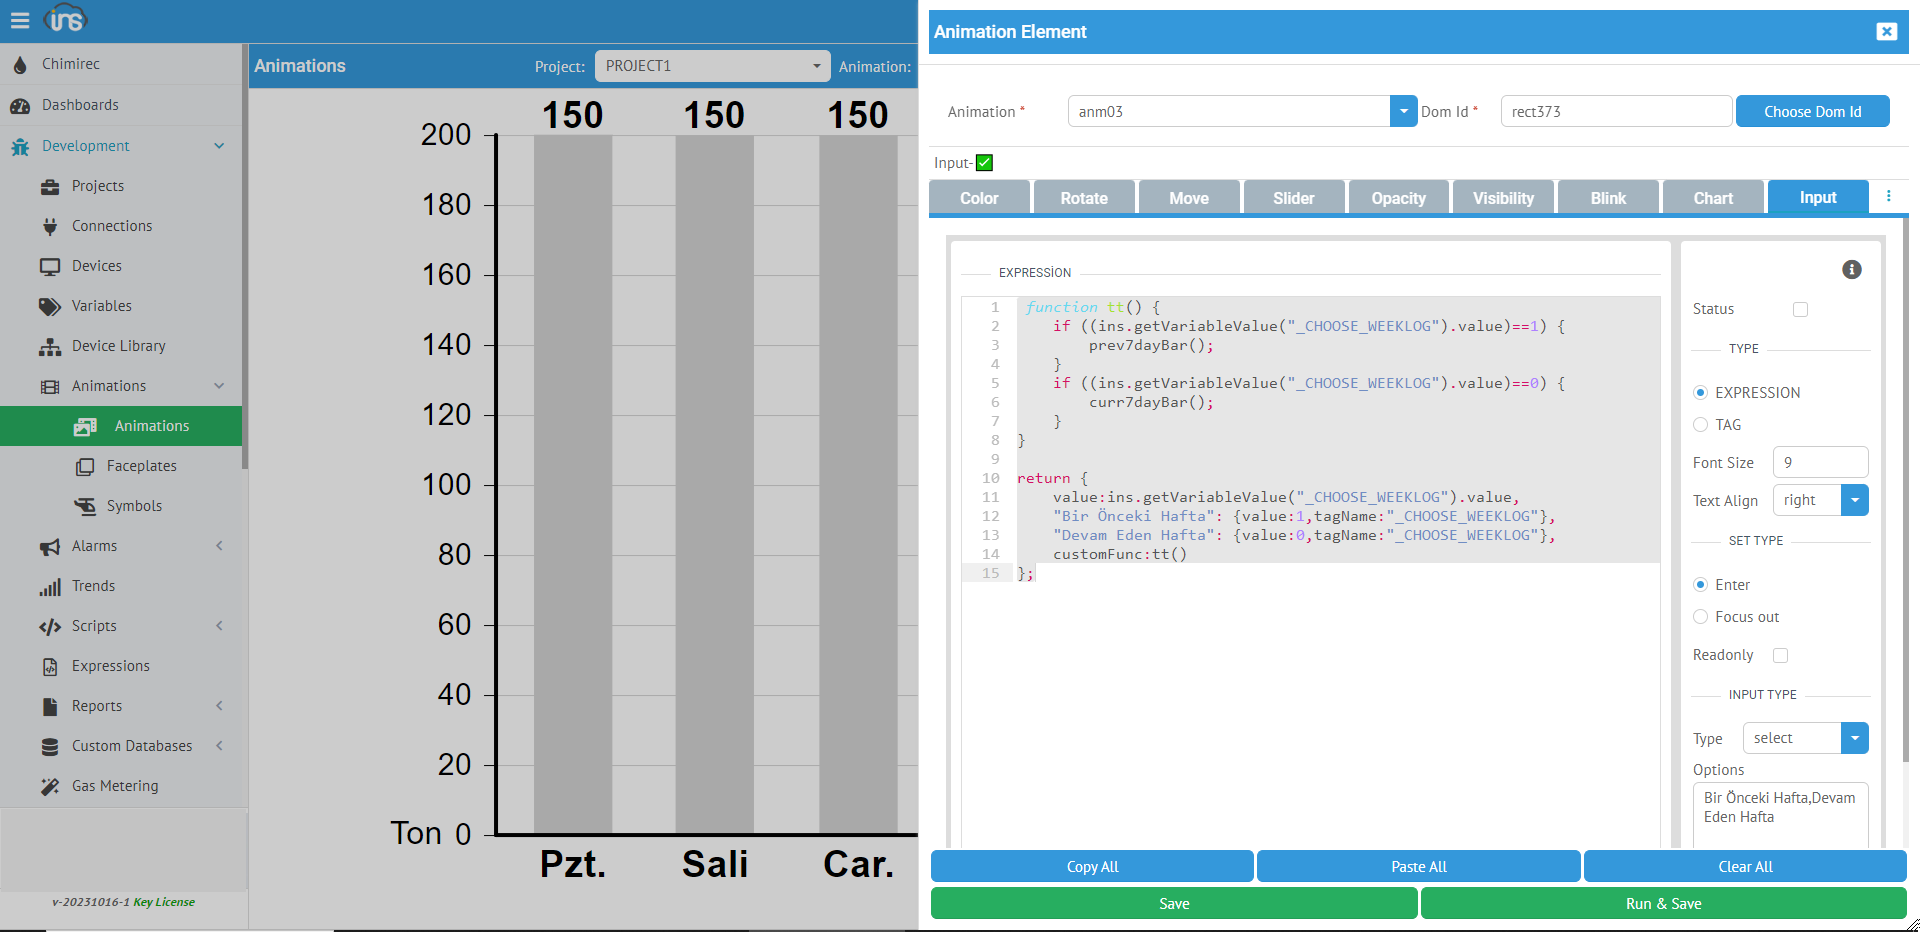This screenshot has width=1924, height=932.
Task: Switch to the Chart tab
Action: pos(1712,198)
